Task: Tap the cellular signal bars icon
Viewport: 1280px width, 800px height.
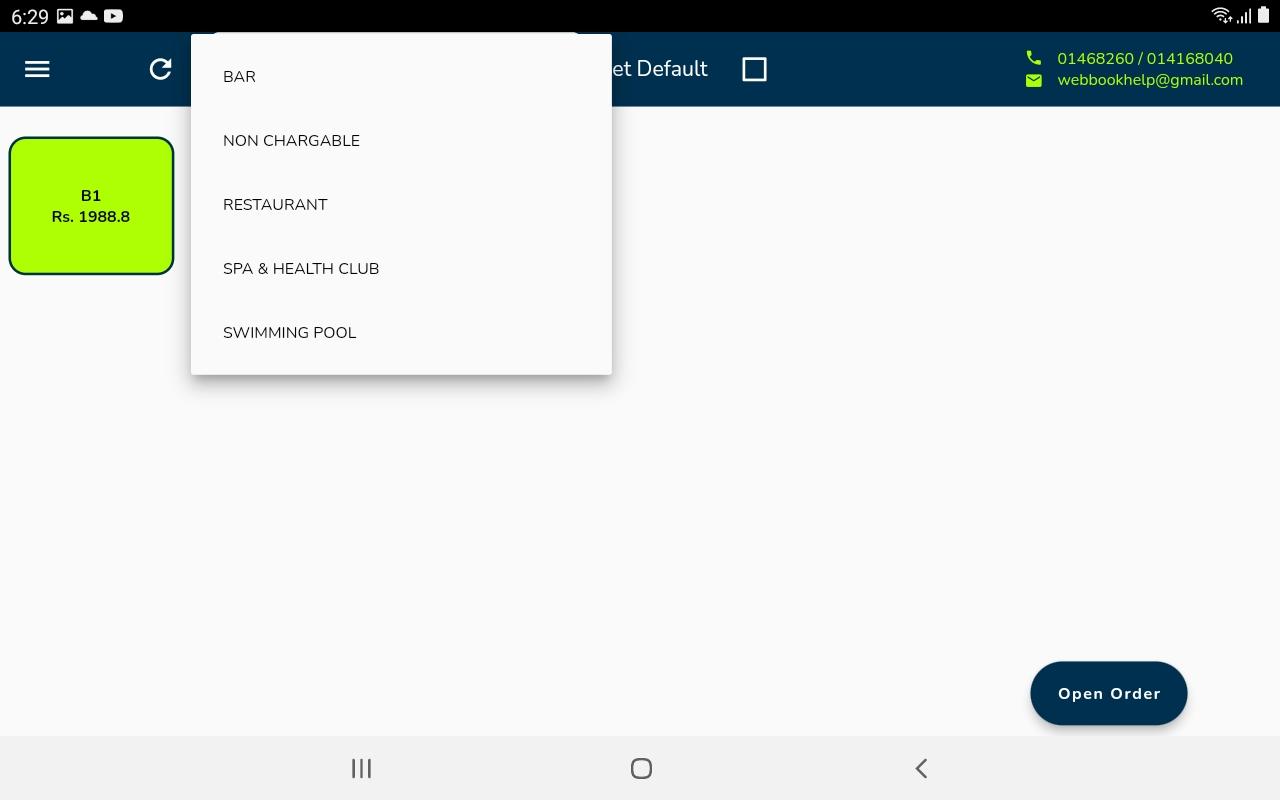Action: (x=1244, y=16)
